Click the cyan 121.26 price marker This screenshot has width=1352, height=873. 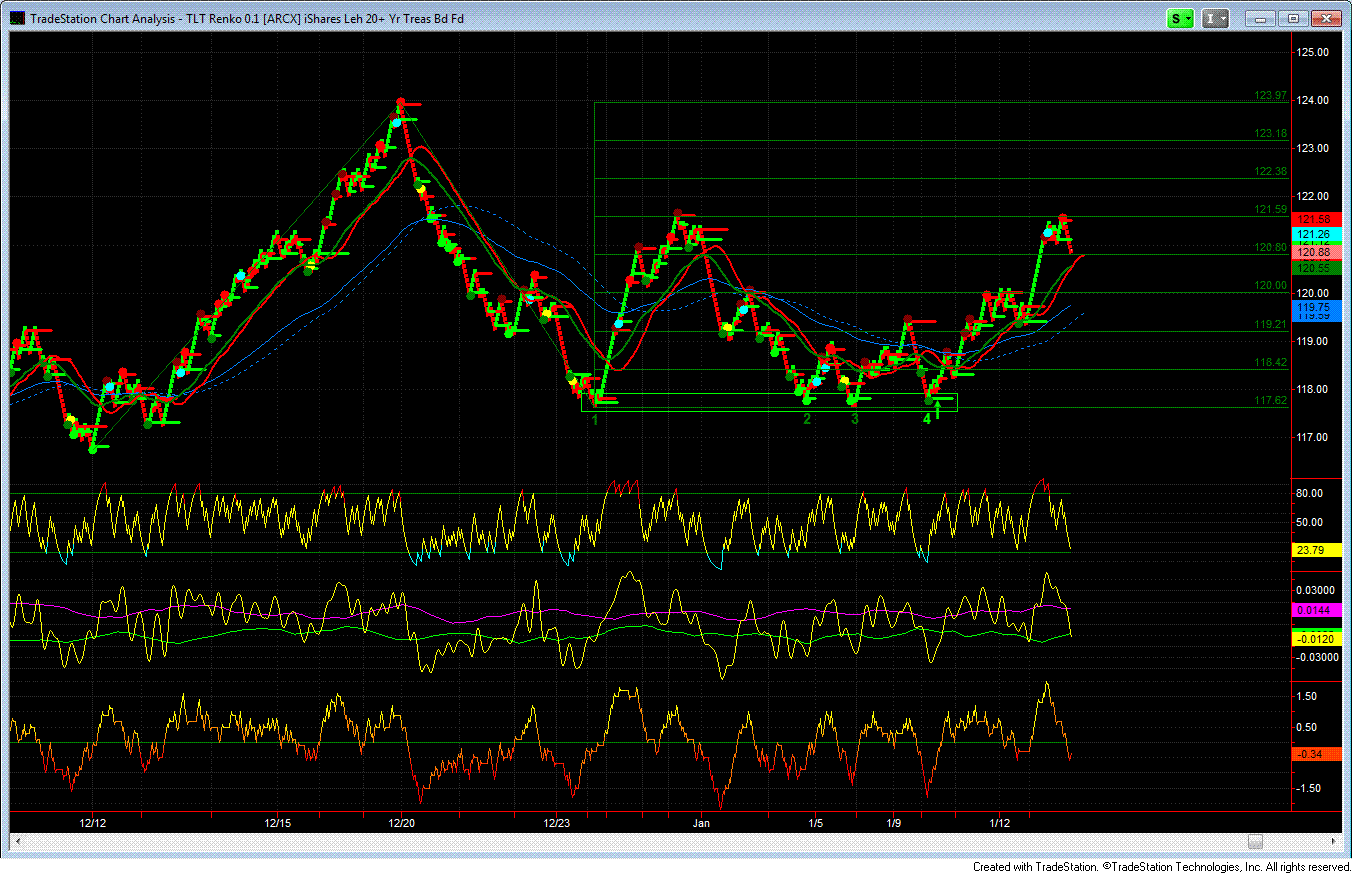coord(1316,234)
